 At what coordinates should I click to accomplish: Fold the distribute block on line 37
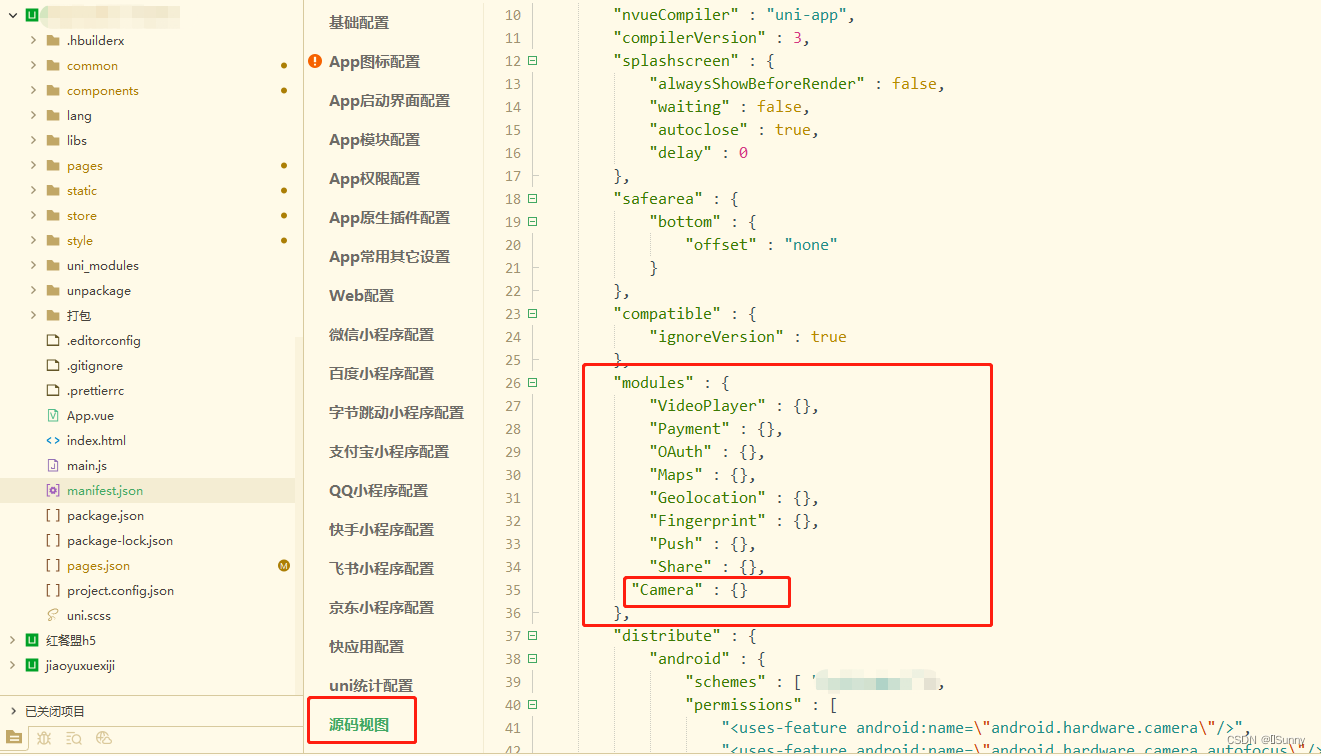532,636
